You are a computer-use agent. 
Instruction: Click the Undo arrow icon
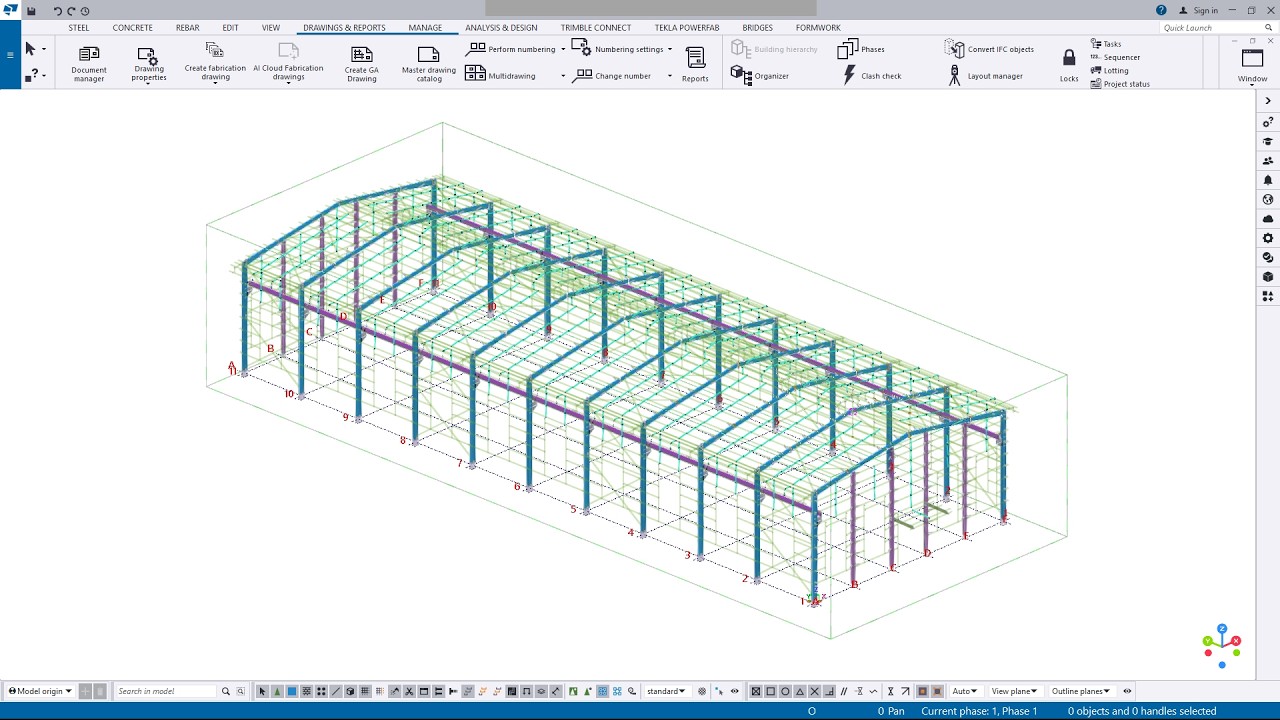click(x=57, y=11)
